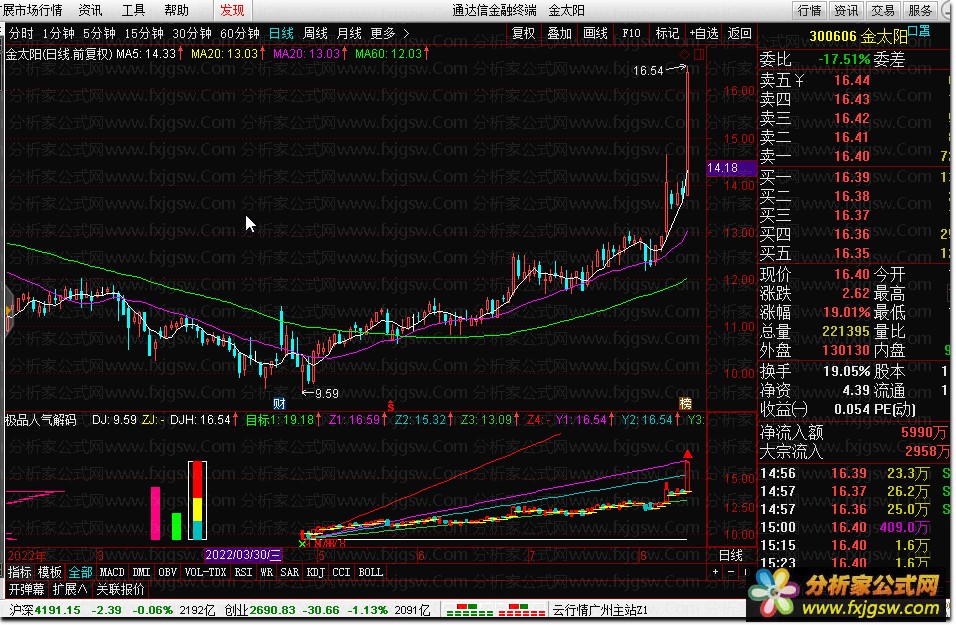Click the 标记 mark button
Screen dimensions: 956x625
tap(667, 34)
